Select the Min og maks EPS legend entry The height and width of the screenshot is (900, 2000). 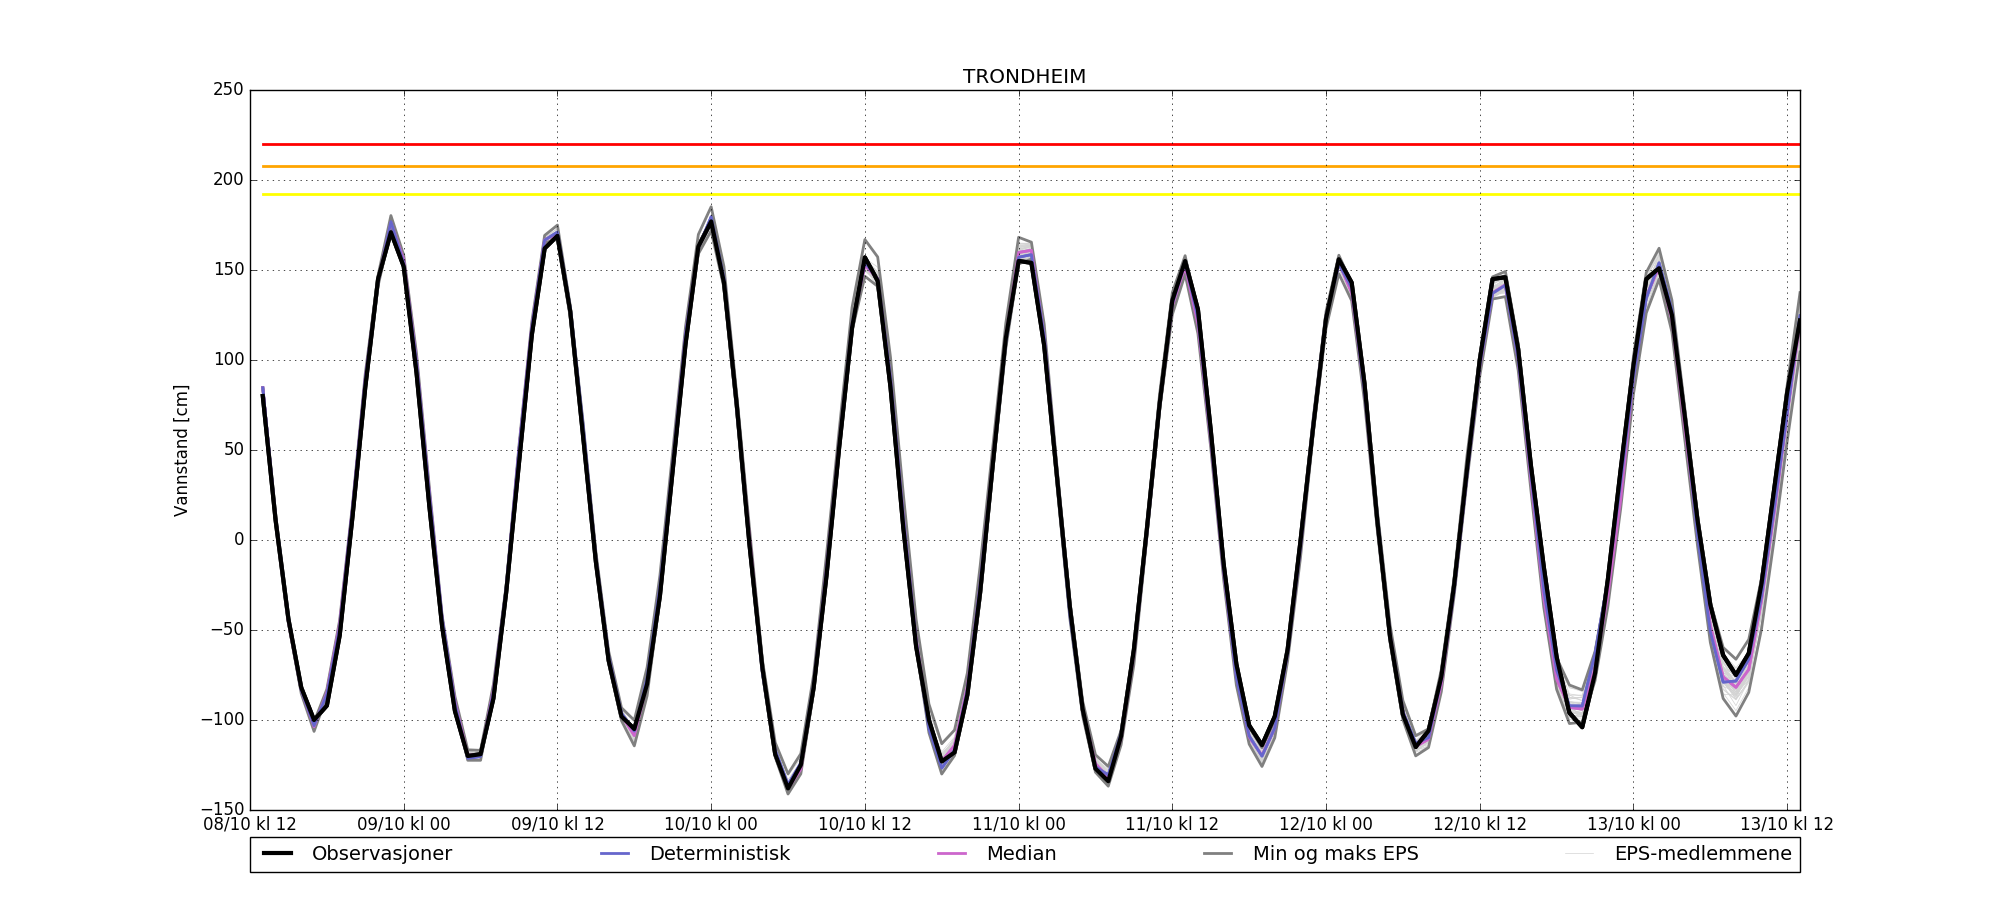pos(1311,854)
